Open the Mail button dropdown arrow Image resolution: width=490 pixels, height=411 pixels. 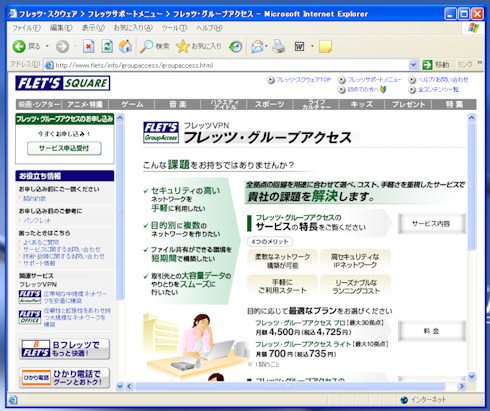click(x=266, y=46)
